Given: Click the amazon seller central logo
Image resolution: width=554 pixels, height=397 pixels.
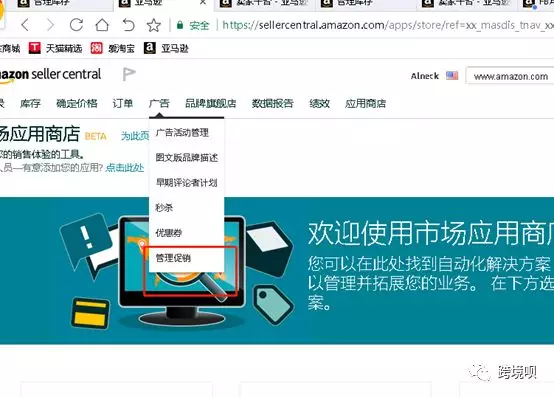Looking at the screenshot, I should point(51,75).
